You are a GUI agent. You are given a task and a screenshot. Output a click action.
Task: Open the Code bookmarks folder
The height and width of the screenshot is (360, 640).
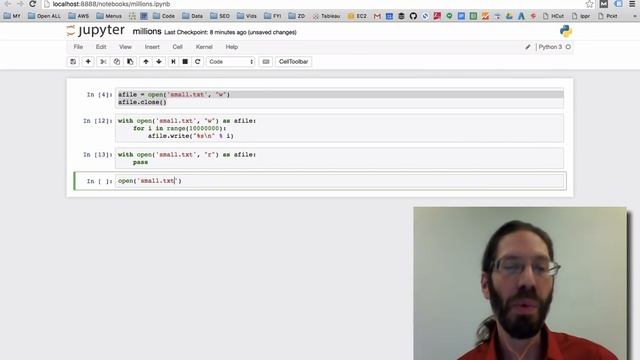point(164,16)
